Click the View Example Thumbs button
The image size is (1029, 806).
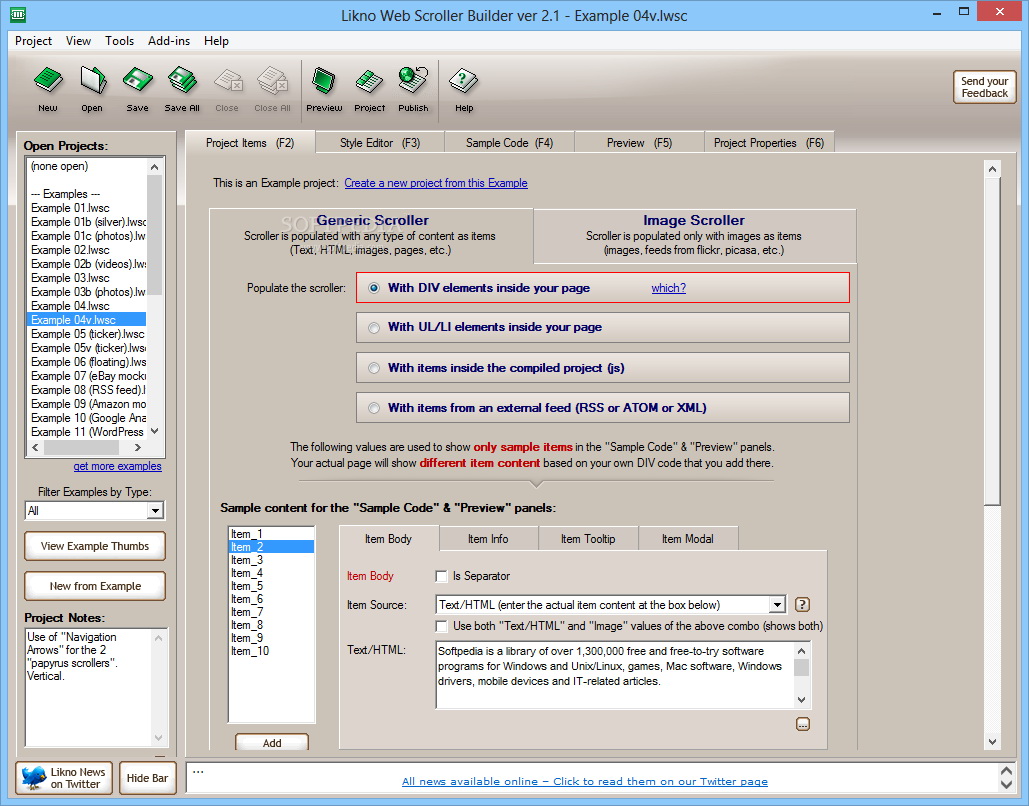tap(95, 546)
